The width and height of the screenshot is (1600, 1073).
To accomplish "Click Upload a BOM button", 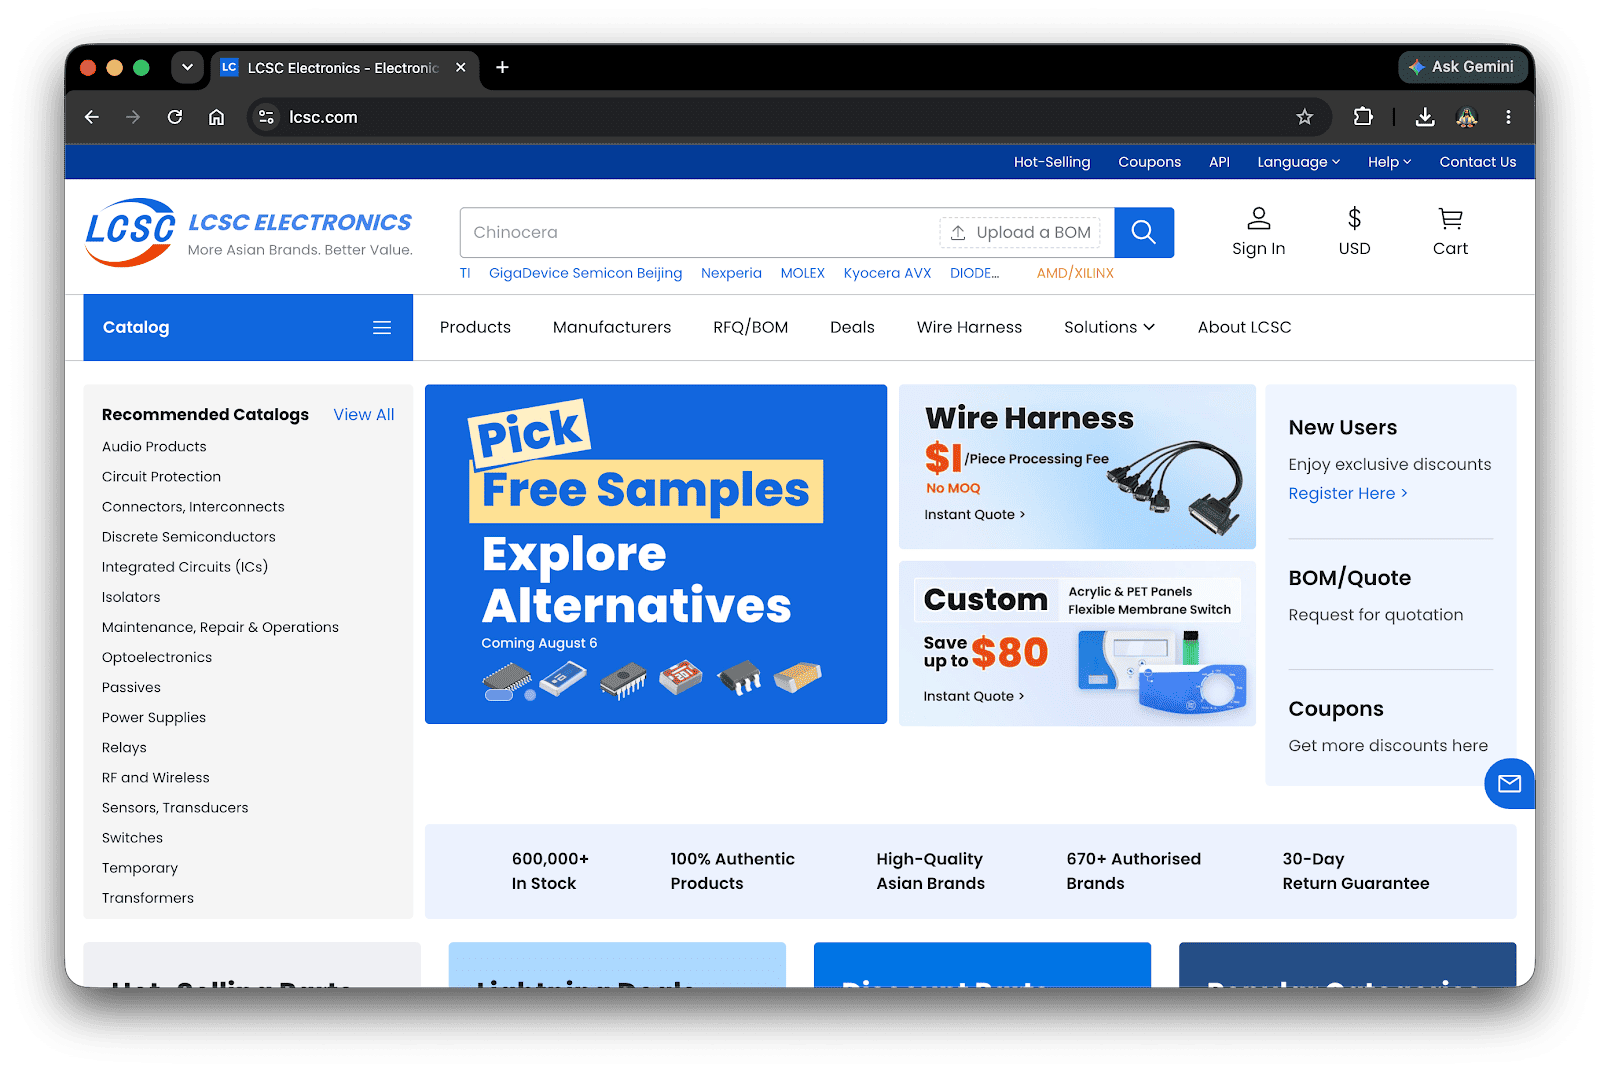I will coord(1020,232).
